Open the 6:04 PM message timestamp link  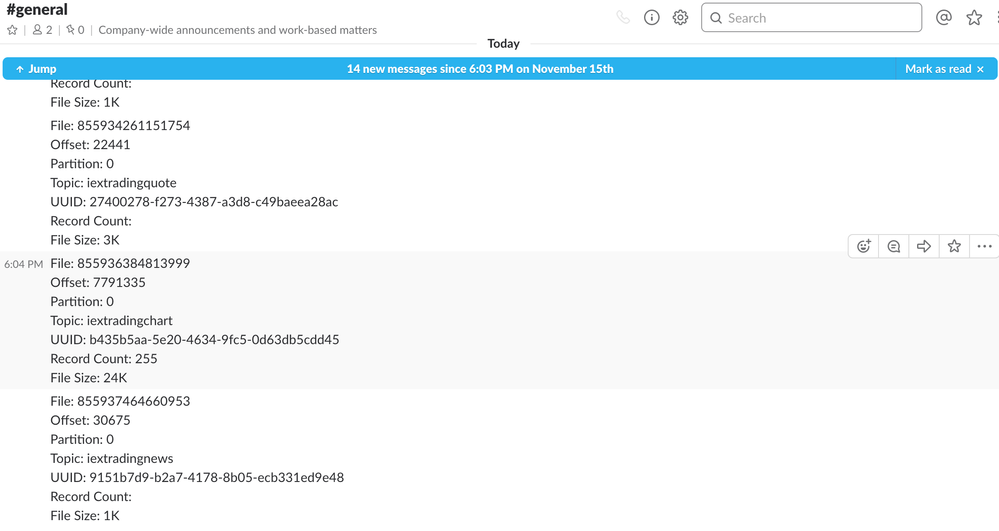coord(23,264)
